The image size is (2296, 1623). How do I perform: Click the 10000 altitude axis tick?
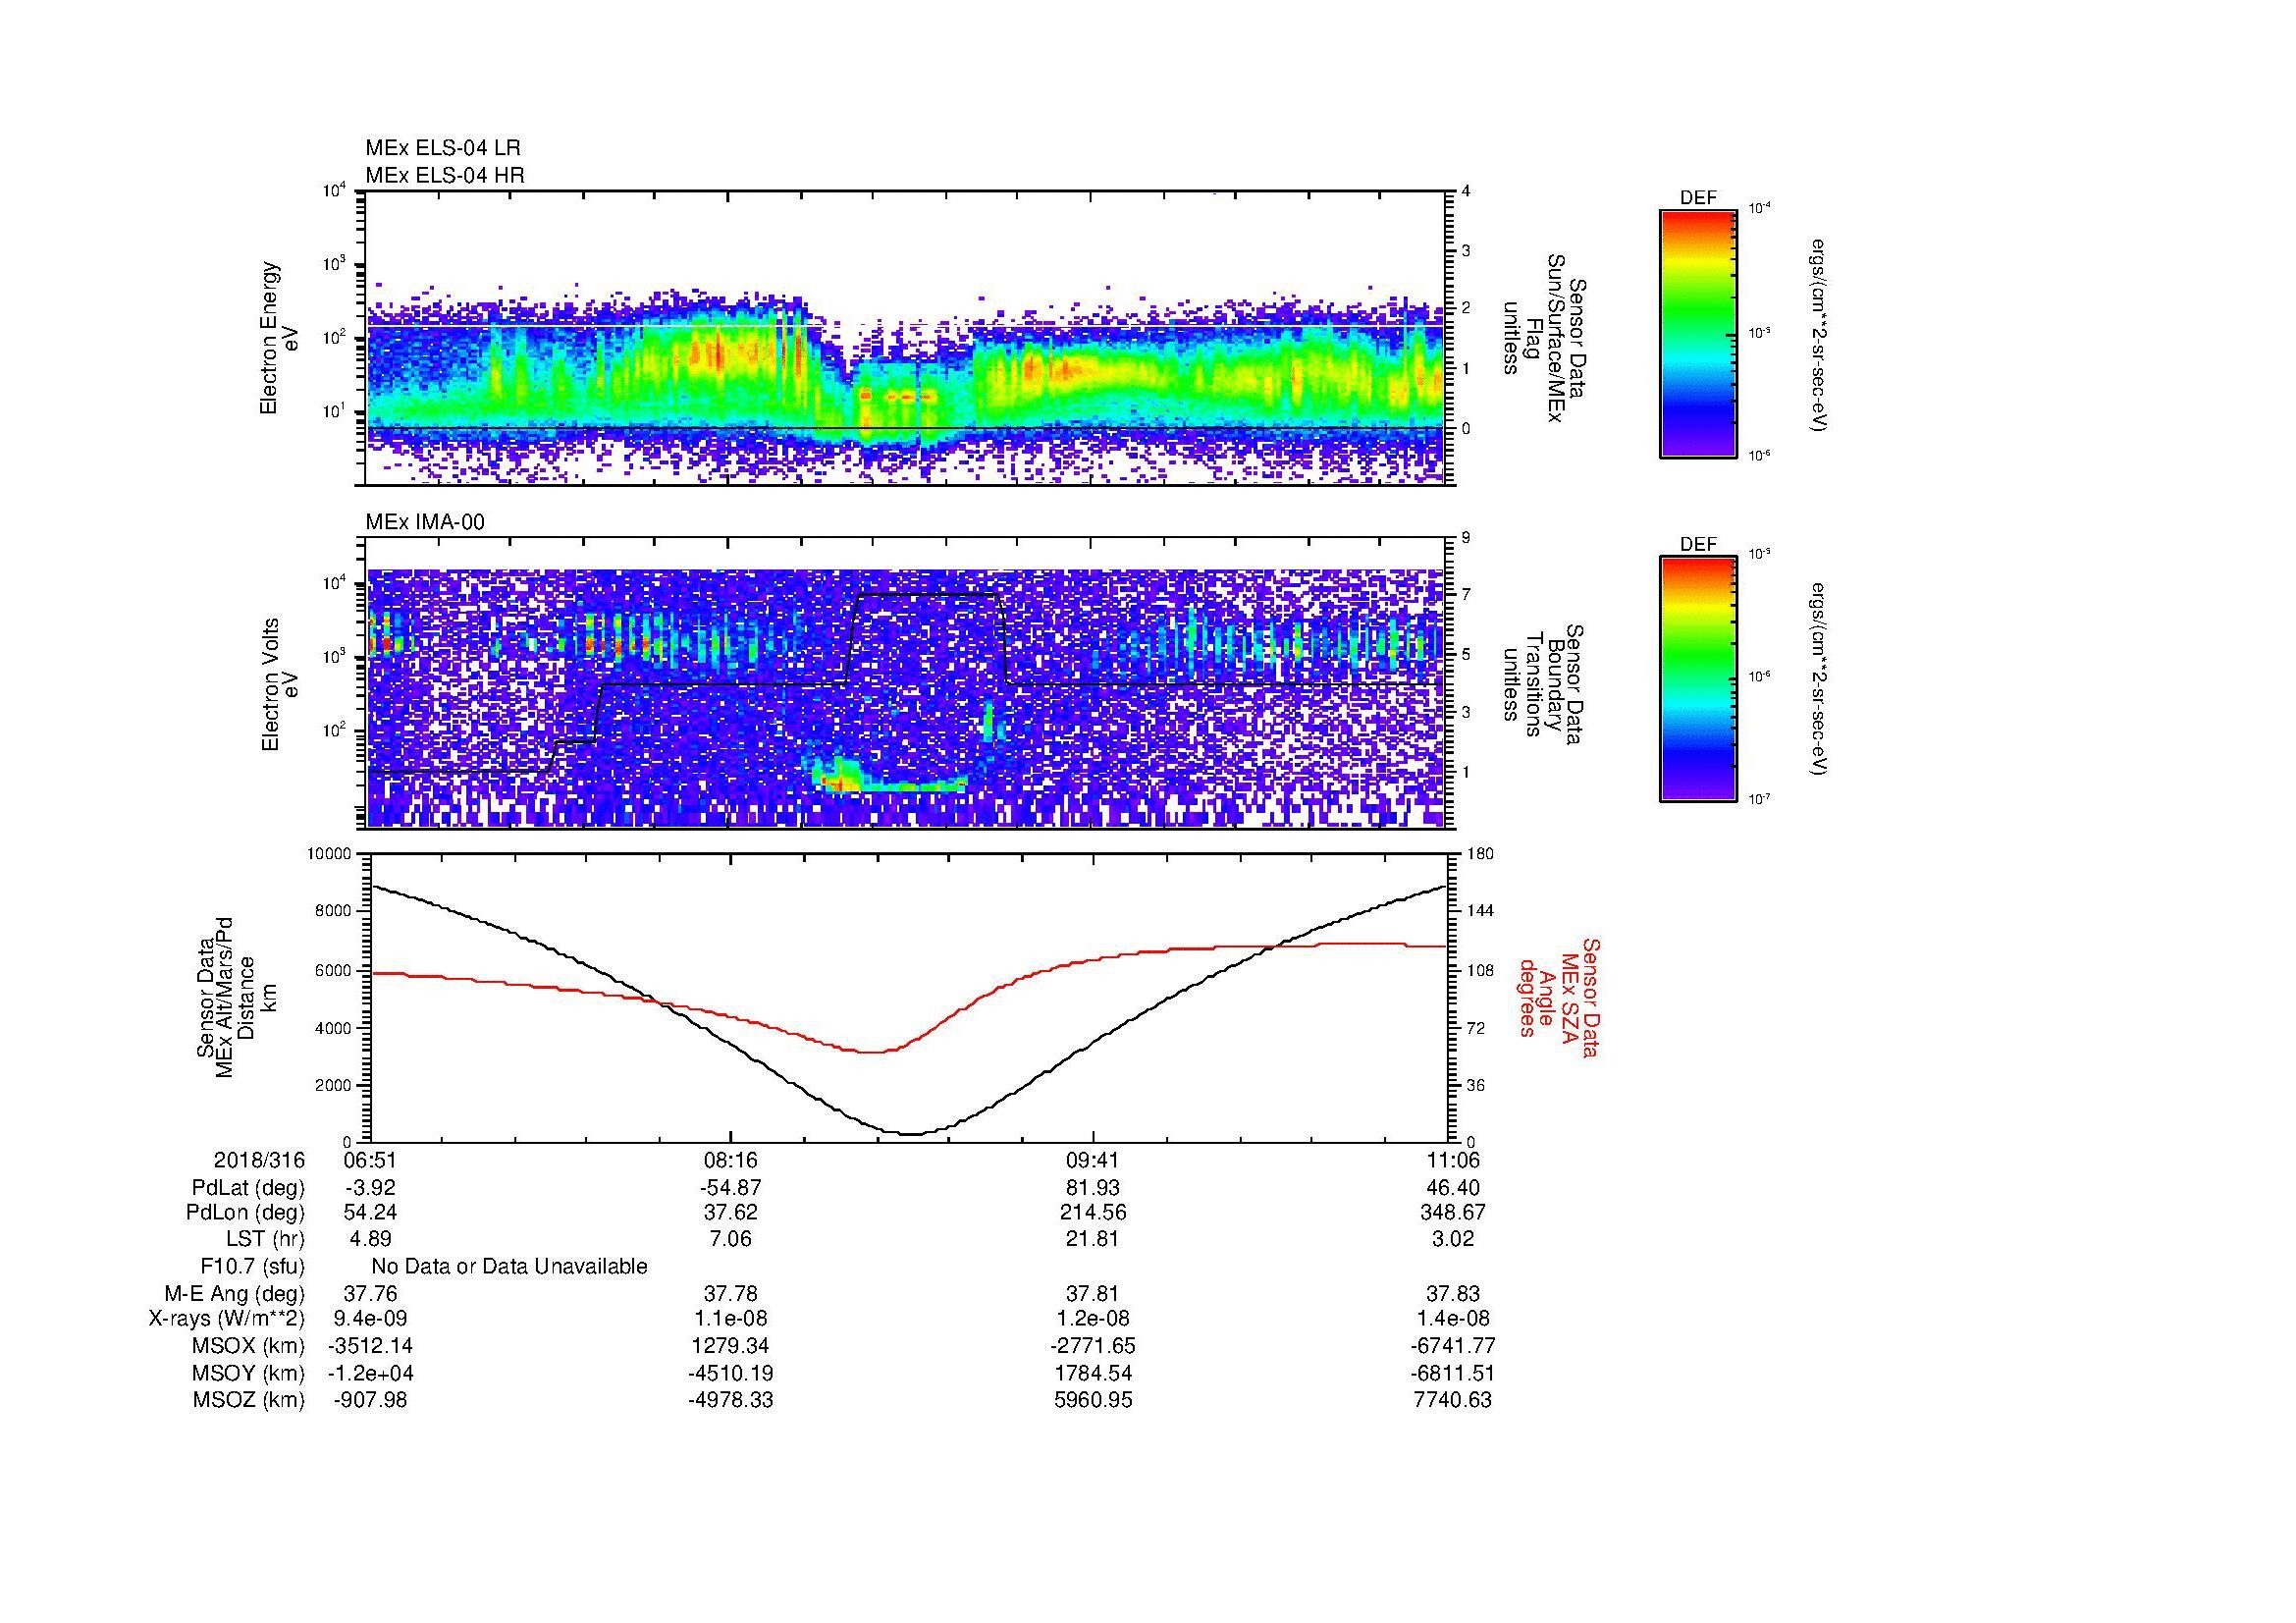[329, 854]
